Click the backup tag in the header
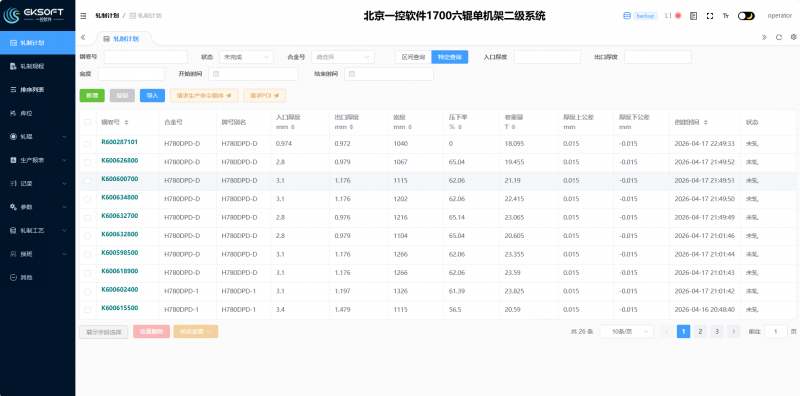800x396 pixels. point(645,16)
